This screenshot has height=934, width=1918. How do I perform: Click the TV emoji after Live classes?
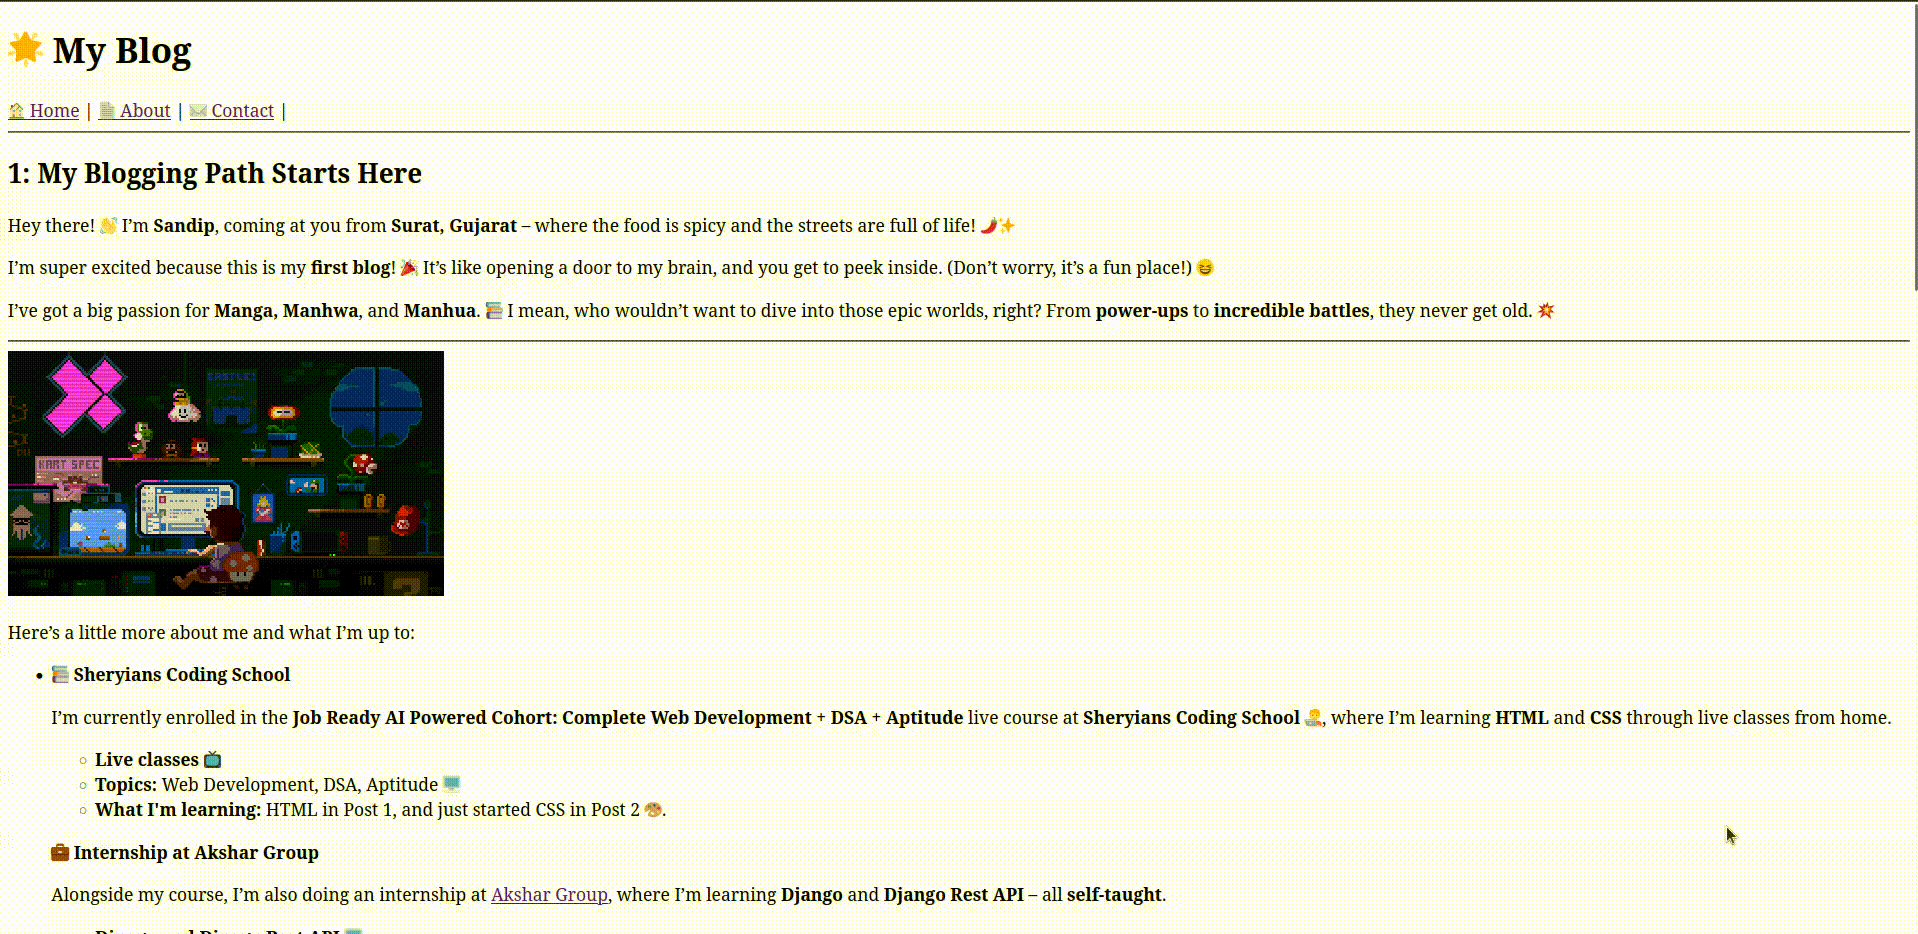point(212,760)
